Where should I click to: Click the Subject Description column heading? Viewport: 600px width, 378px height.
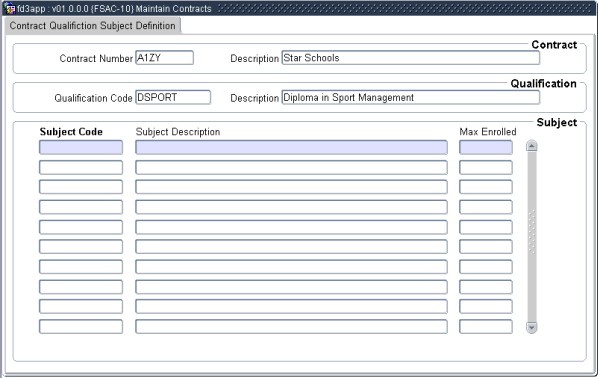coord(178,132)
